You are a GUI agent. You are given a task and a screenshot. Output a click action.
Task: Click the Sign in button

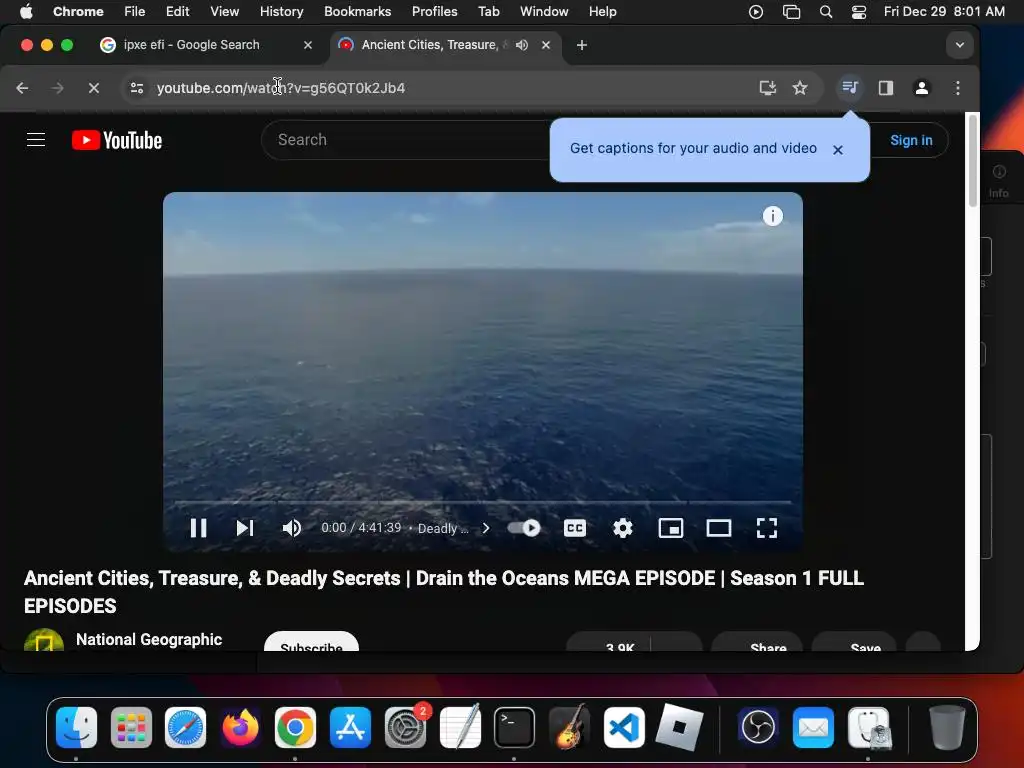pos(911,140)
